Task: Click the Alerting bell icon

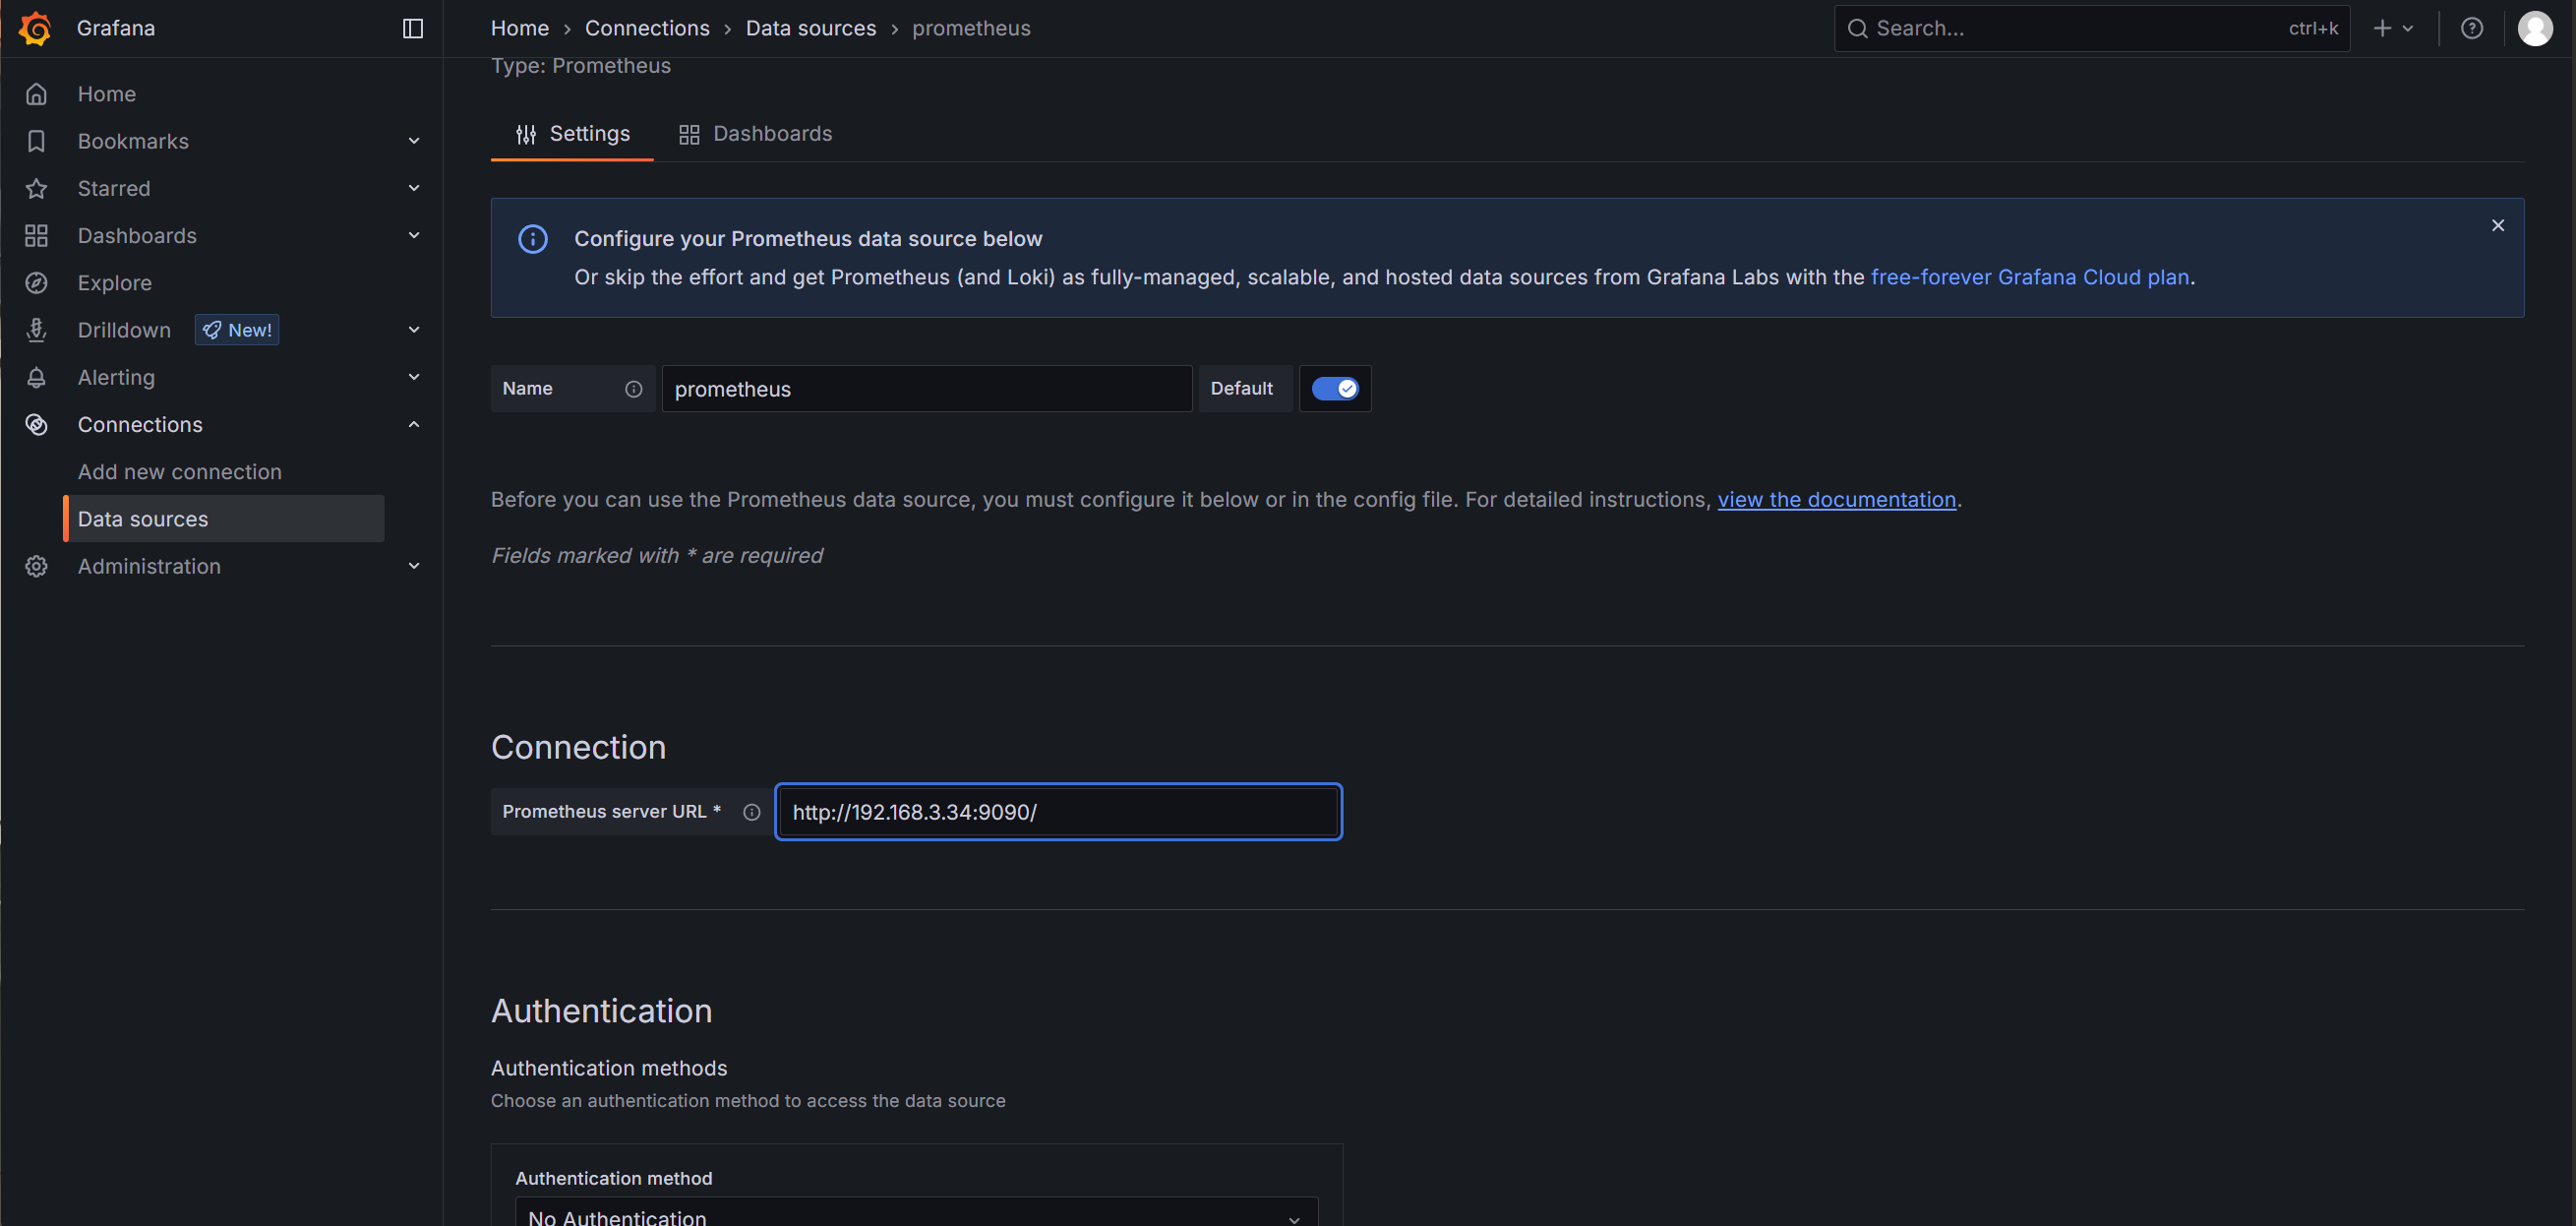Action: (x=37, y=377)
